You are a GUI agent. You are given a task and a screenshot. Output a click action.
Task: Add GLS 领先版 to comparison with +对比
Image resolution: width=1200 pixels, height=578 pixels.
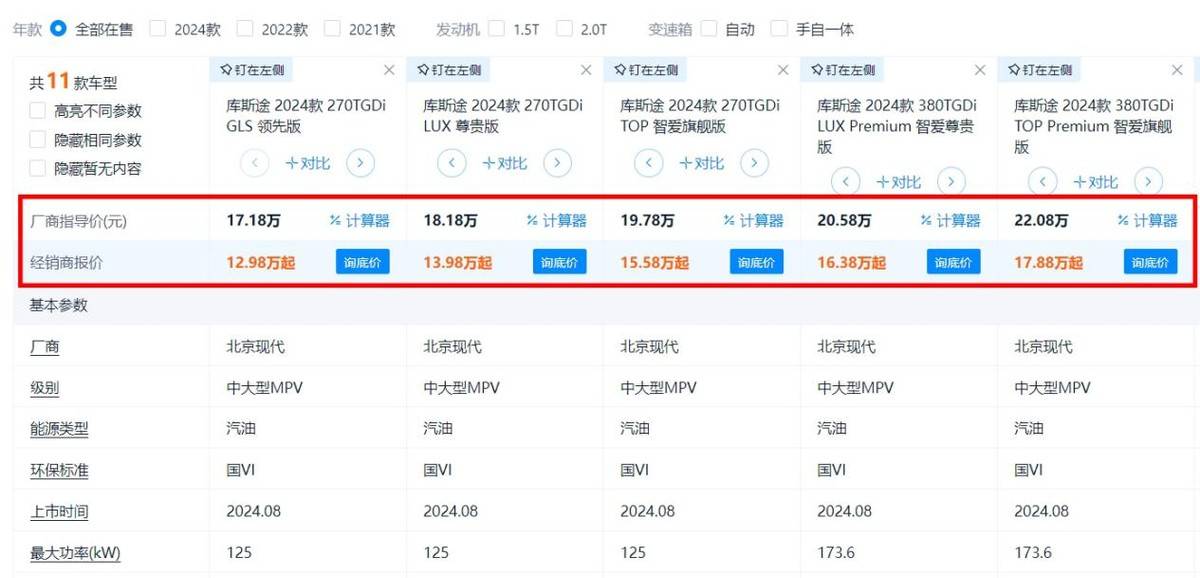click(308, 163)
